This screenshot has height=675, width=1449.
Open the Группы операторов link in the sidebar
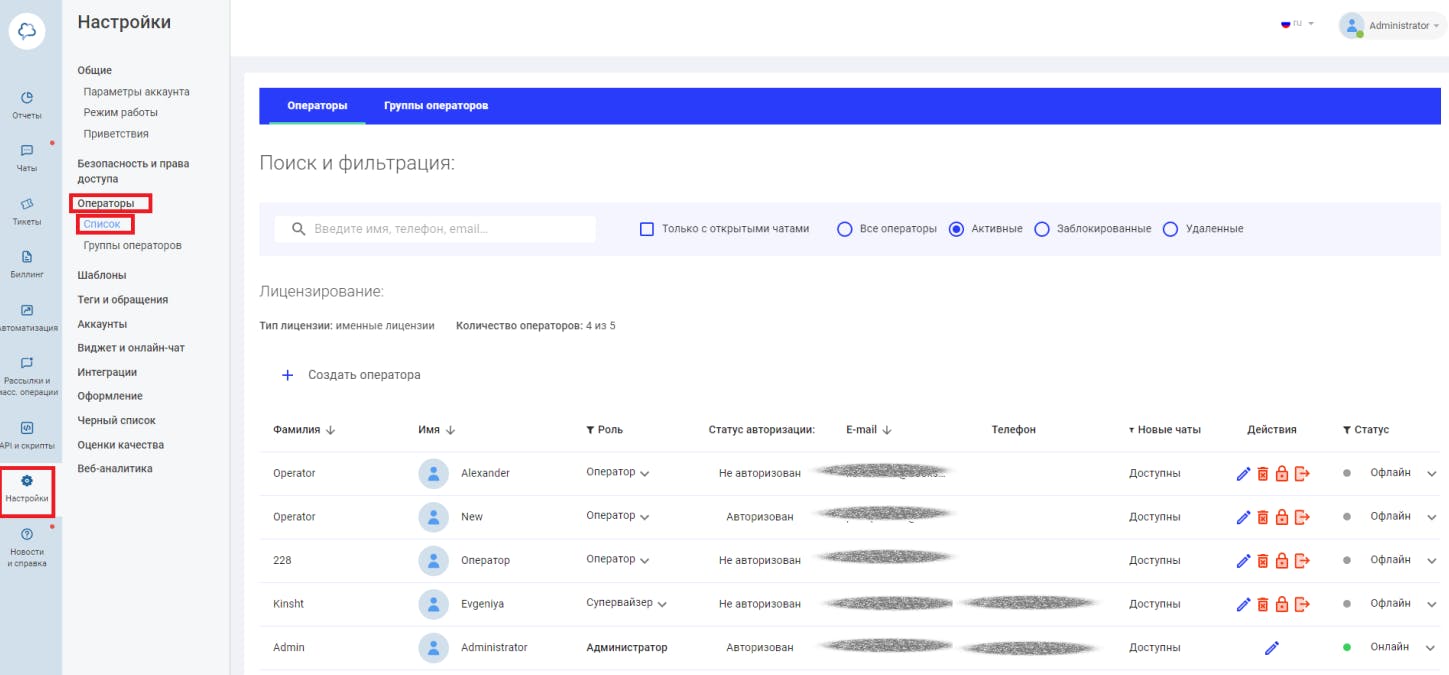point(132,246)
